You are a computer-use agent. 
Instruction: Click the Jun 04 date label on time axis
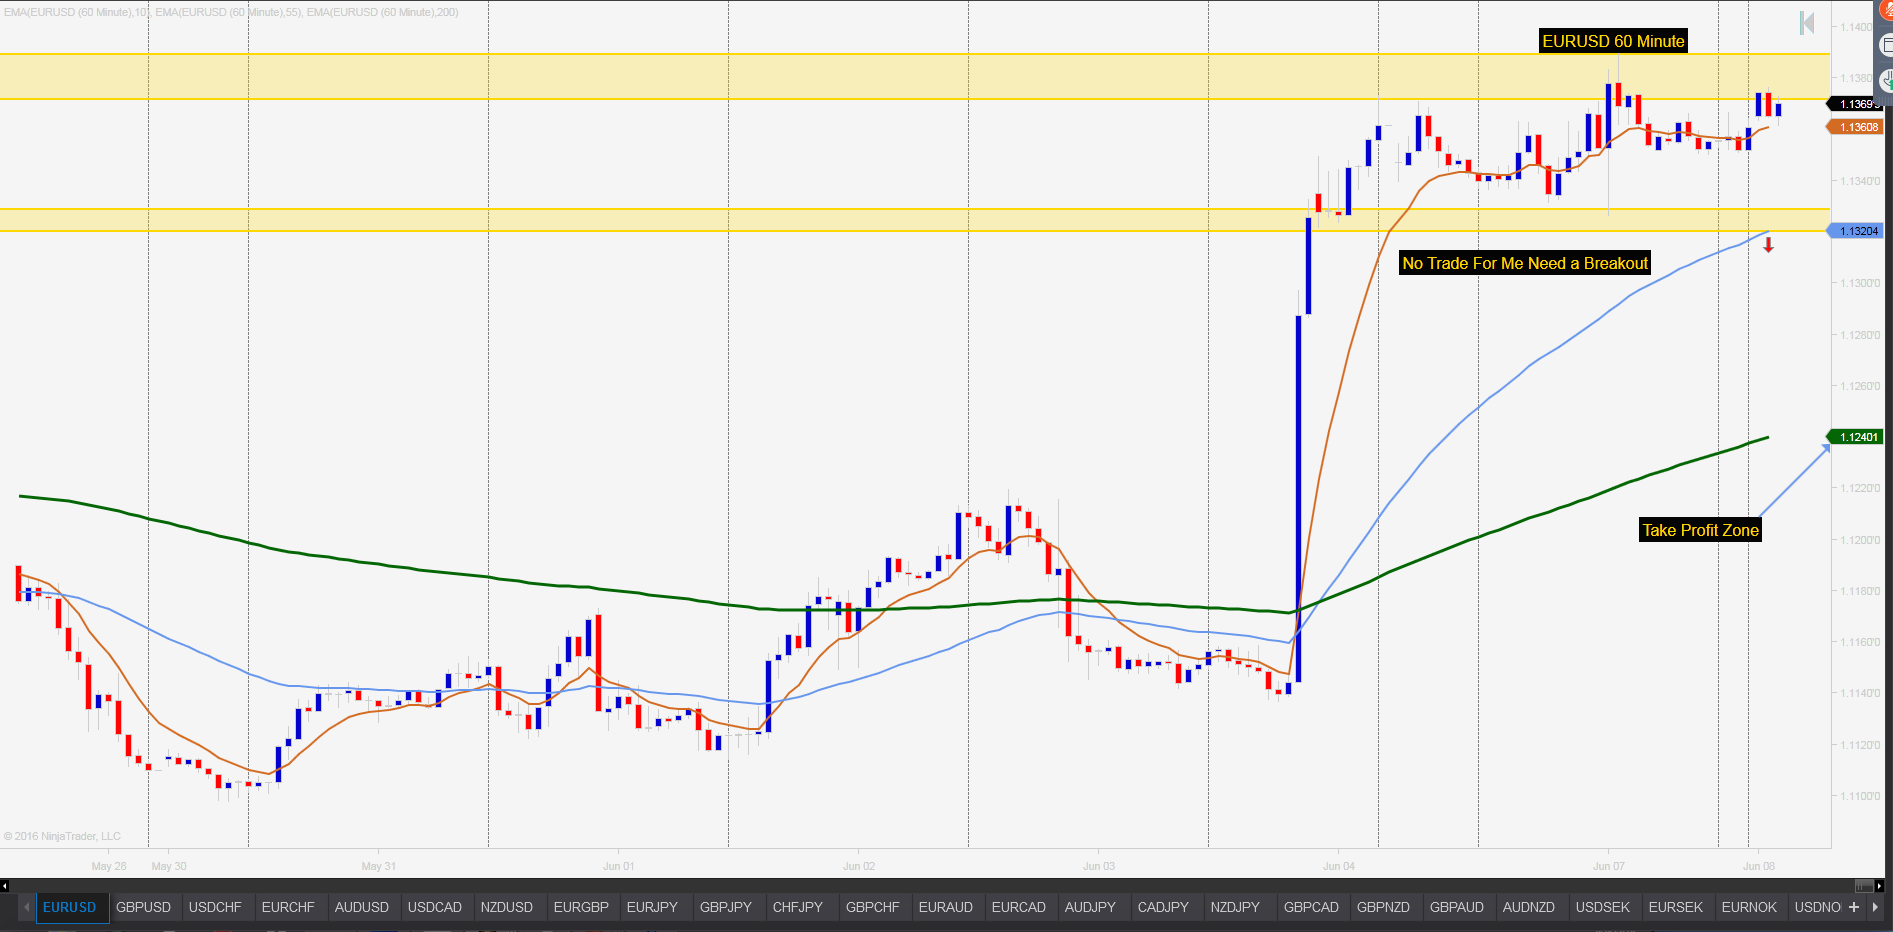point(1339,866)
